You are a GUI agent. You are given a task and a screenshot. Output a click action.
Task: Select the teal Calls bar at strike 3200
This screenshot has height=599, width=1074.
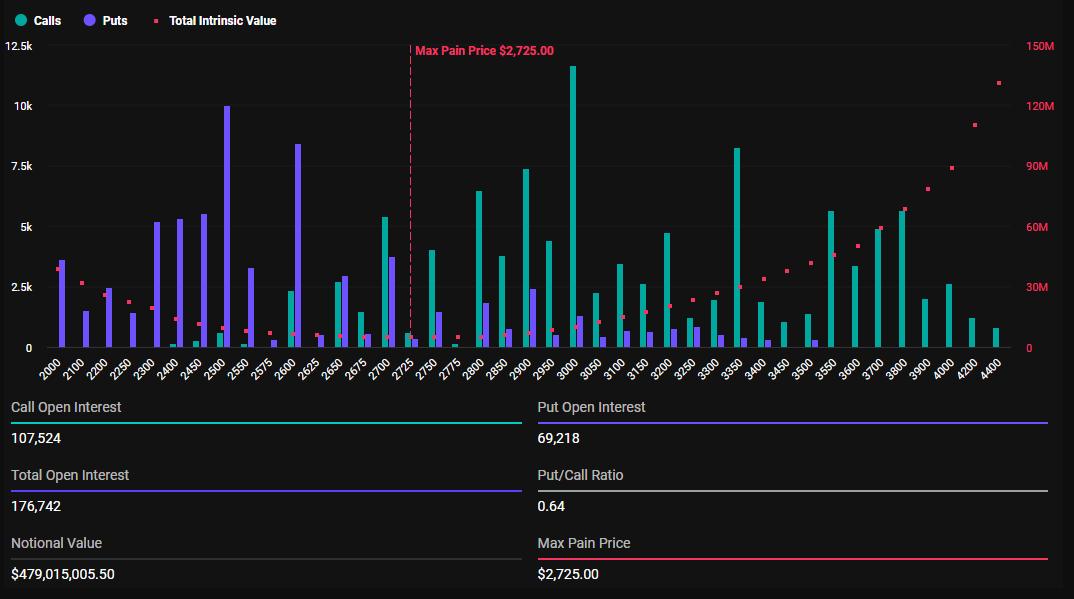click(667, 290)
